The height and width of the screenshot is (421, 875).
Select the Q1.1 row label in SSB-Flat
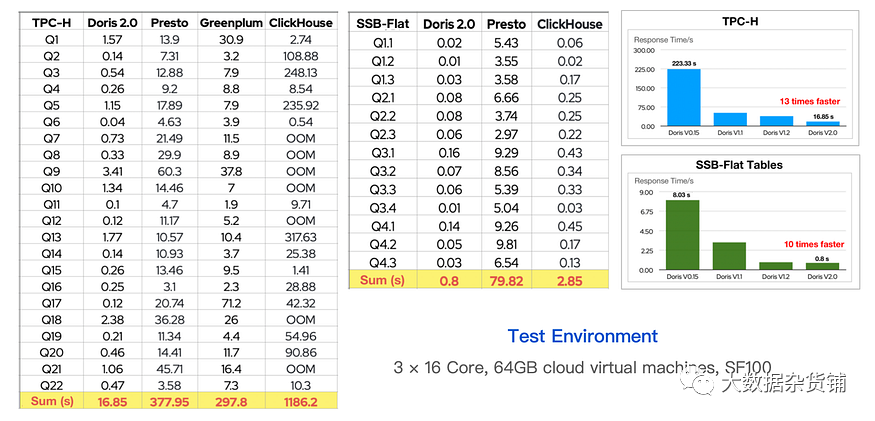pyautogui.click(x=383, y=43)
